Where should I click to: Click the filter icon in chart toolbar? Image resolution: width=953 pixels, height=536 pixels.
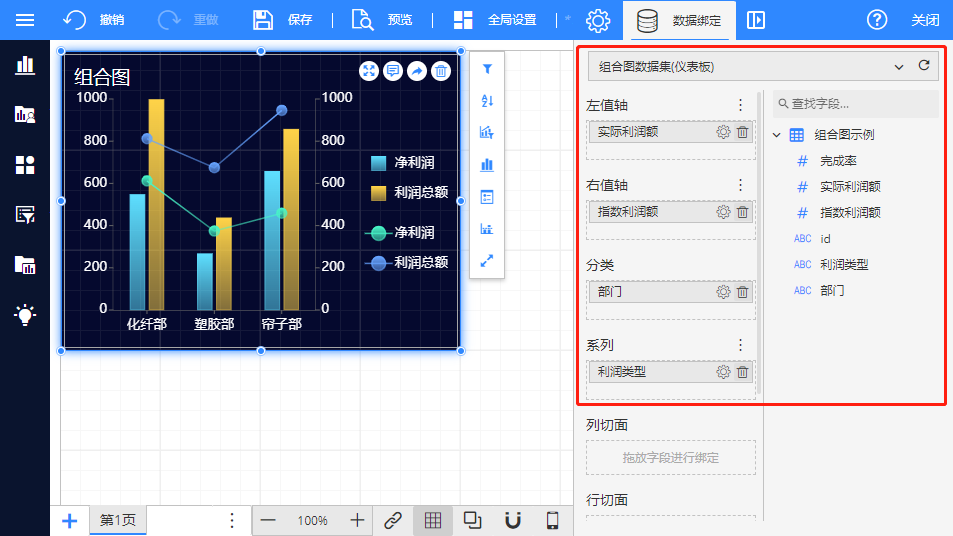tap(487, 69)
